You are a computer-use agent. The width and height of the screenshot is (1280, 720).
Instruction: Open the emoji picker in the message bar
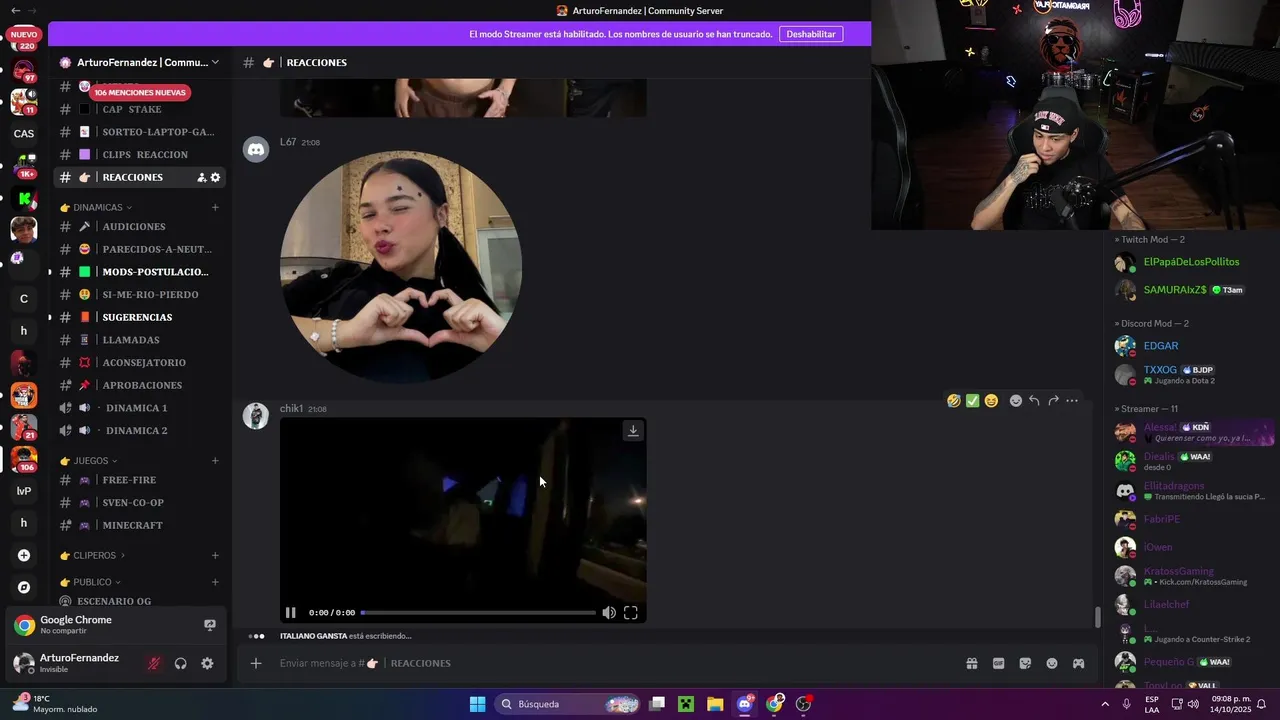1052,663
